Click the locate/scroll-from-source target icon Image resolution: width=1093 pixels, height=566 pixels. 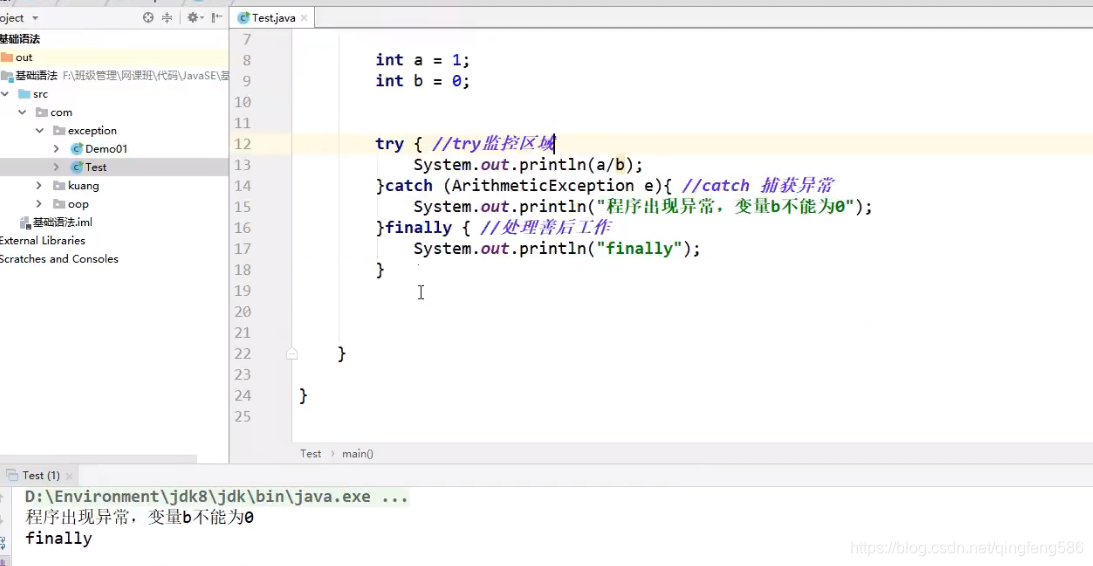148,18
